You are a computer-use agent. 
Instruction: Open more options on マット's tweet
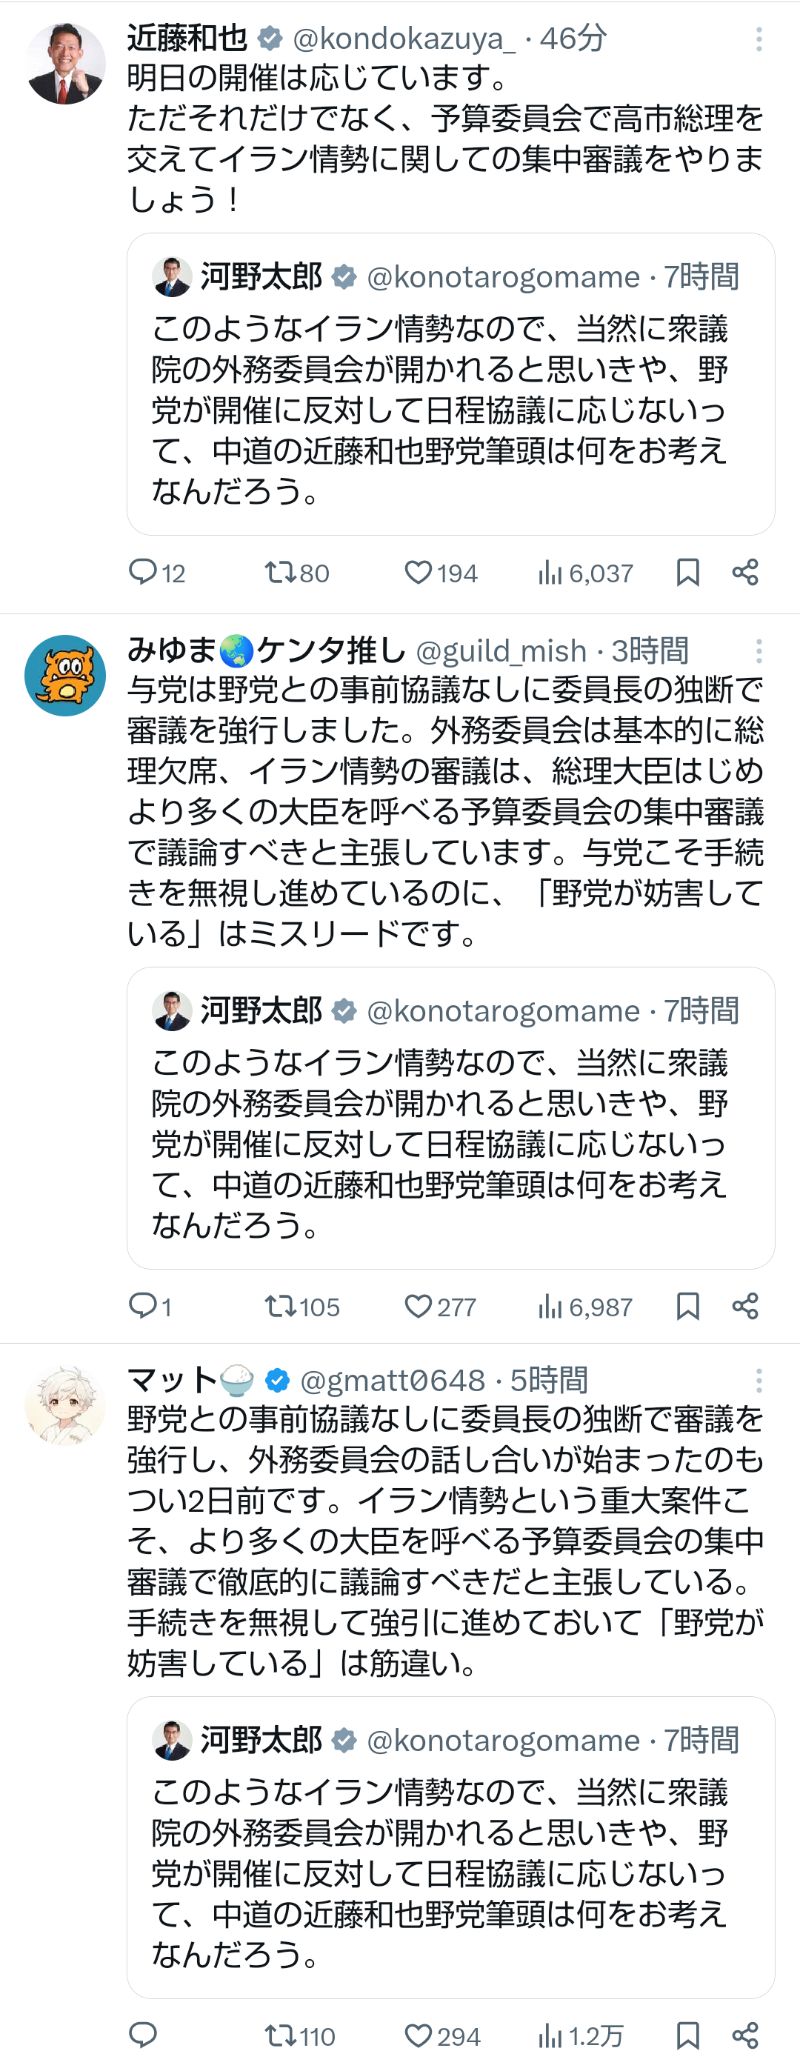(759, 1381)
